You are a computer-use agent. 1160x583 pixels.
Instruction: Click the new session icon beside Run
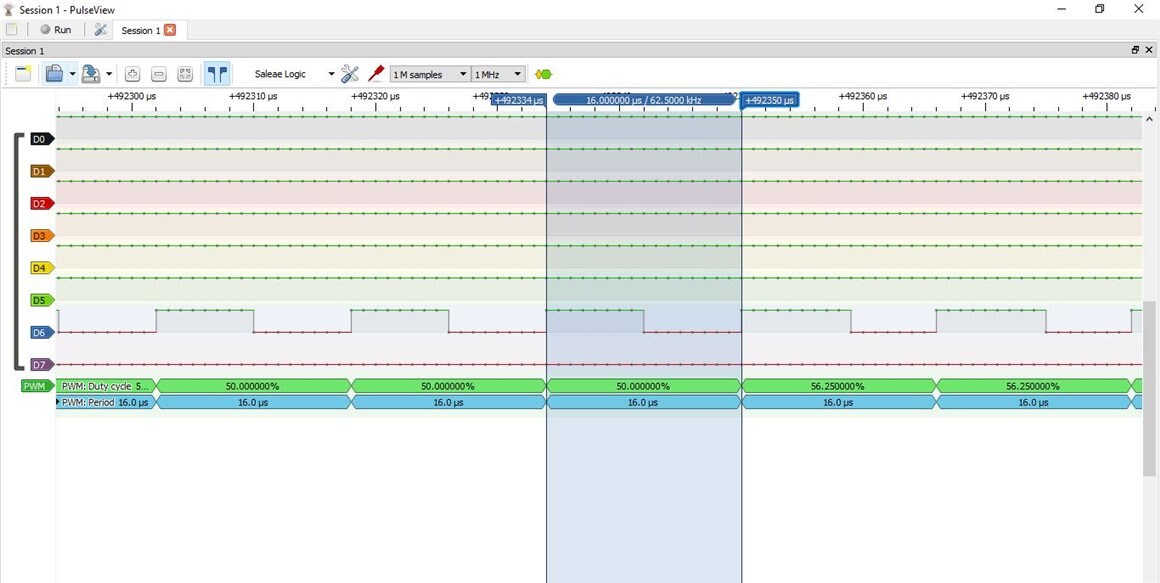[12, 30]
